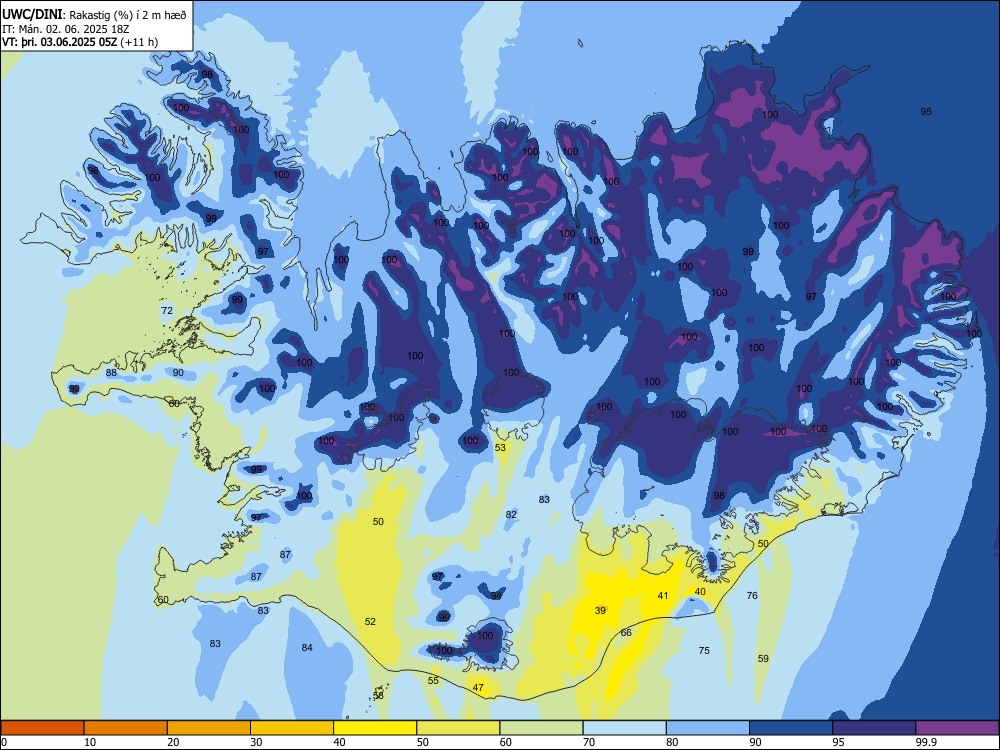Viewport: 1000px width, 750px height.
Task: Click the 'UWC/DINI: Rakastig (%) í 2 m hæð' title
Action: 94,14
